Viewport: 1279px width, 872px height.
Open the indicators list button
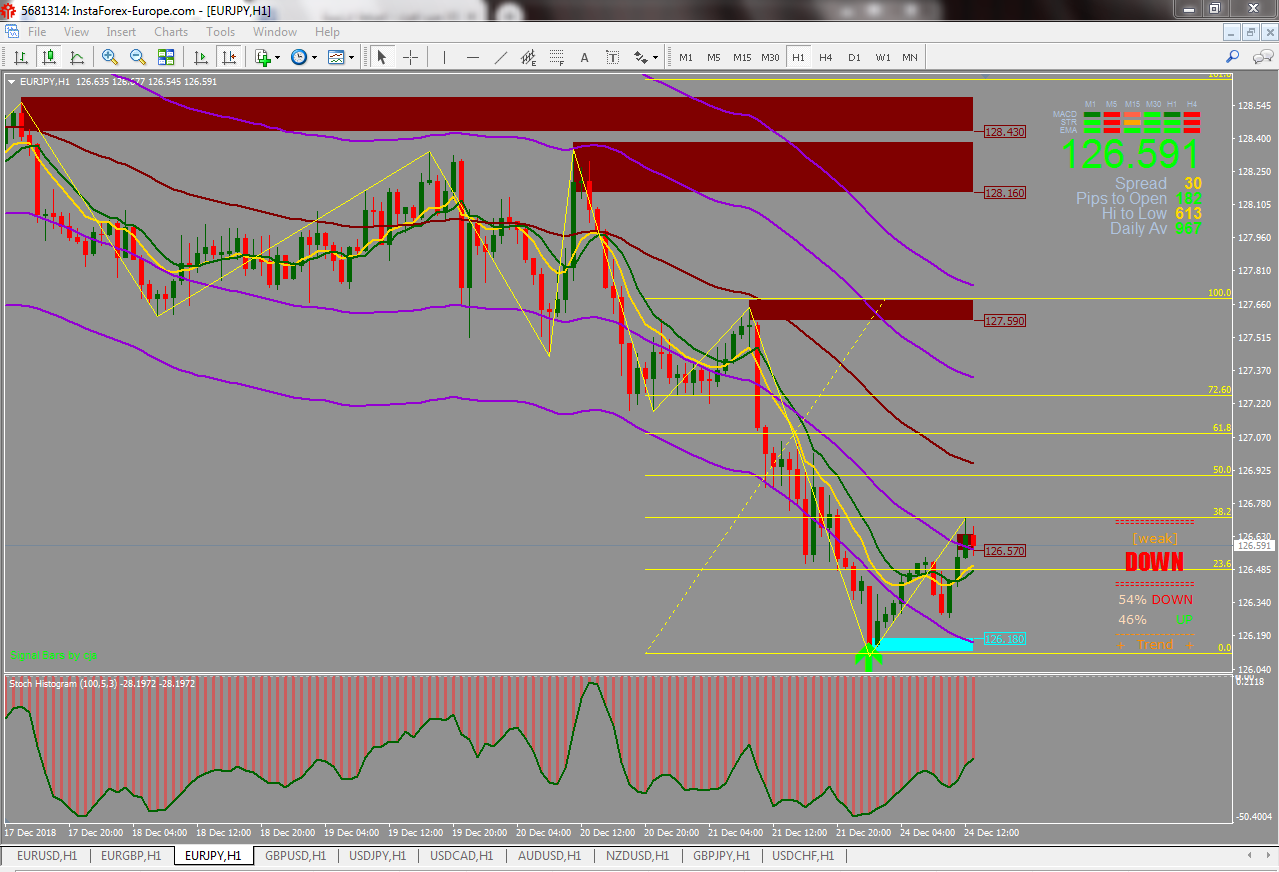coord(263,58)
